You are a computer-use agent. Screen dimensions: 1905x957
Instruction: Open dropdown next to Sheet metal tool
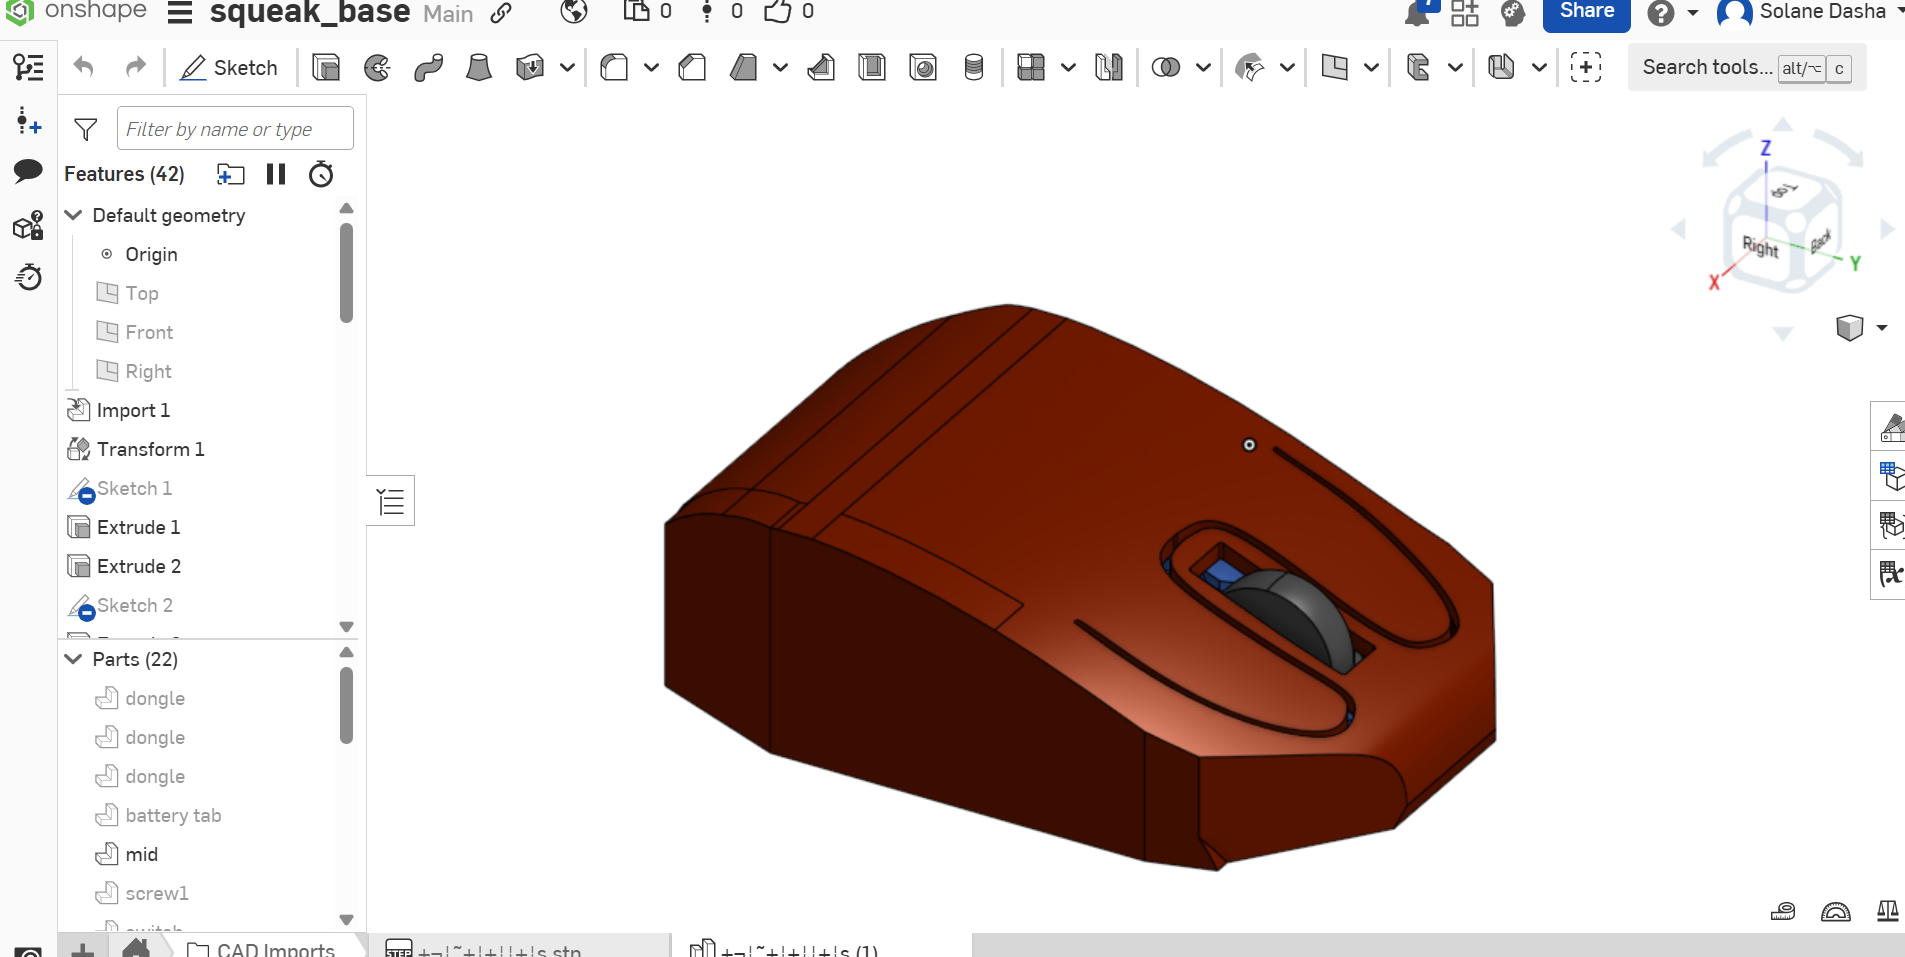[x=1540, y=67]
